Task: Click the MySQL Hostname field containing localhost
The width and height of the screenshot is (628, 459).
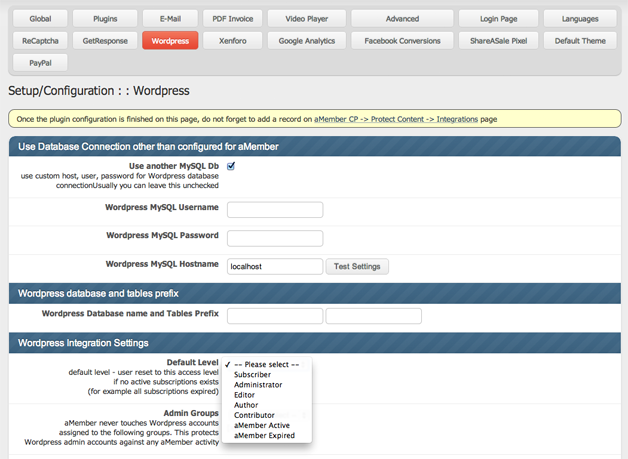Action: (x=275, y=266)
